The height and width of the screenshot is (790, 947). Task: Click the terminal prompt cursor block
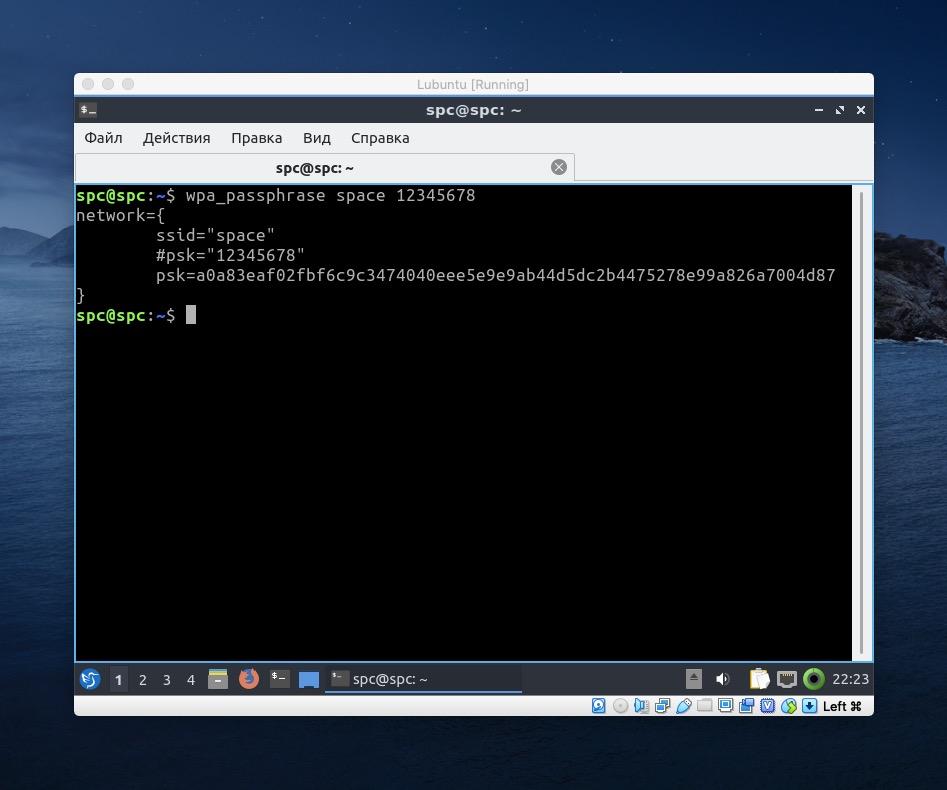point(191,315)
